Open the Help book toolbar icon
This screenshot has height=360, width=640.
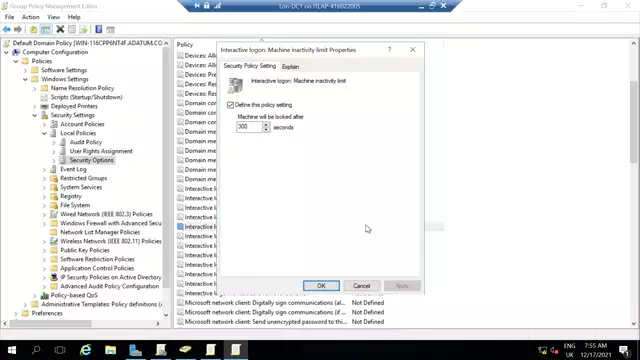click(98, 29)
